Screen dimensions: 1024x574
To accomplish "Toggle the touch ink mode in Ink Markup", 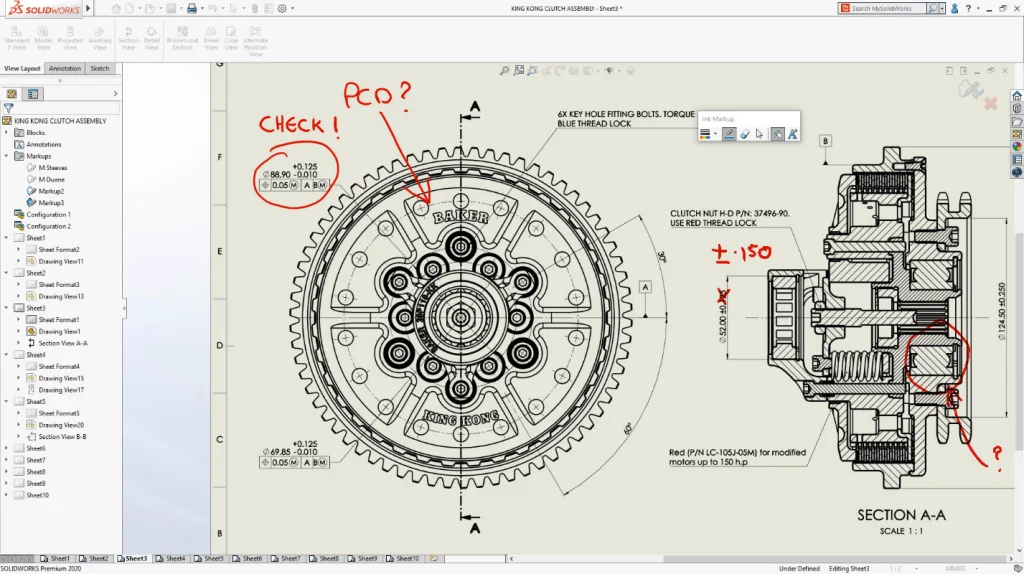I will pos(776,133).
